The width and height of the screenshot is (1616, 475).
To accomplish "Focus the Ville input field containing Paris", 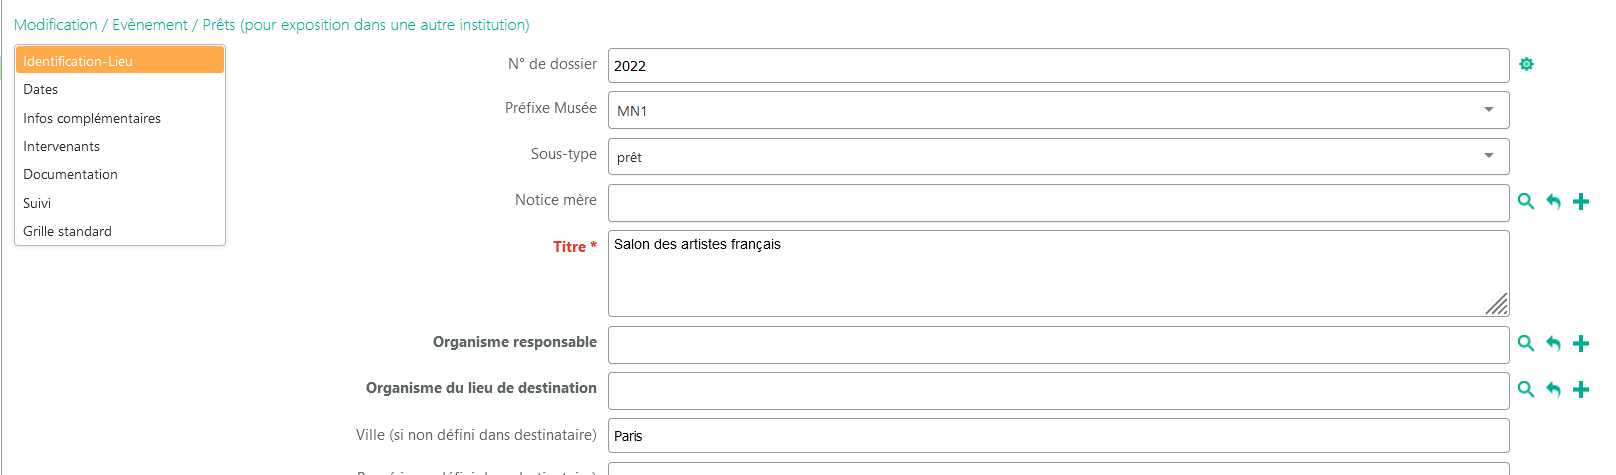I will [x=1058, y=436].
